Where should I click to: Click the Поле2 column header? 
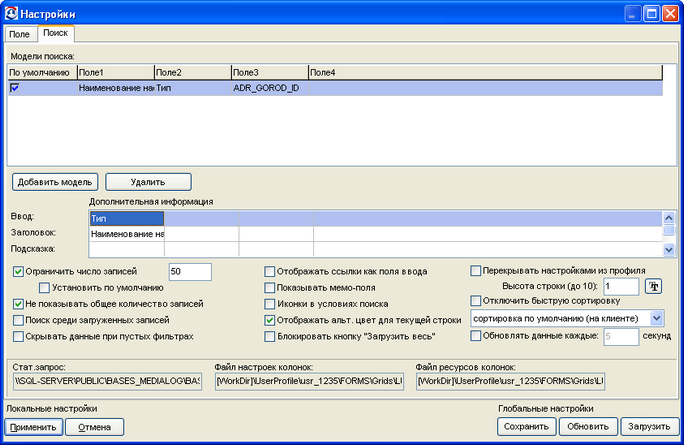tap(193, 72)
